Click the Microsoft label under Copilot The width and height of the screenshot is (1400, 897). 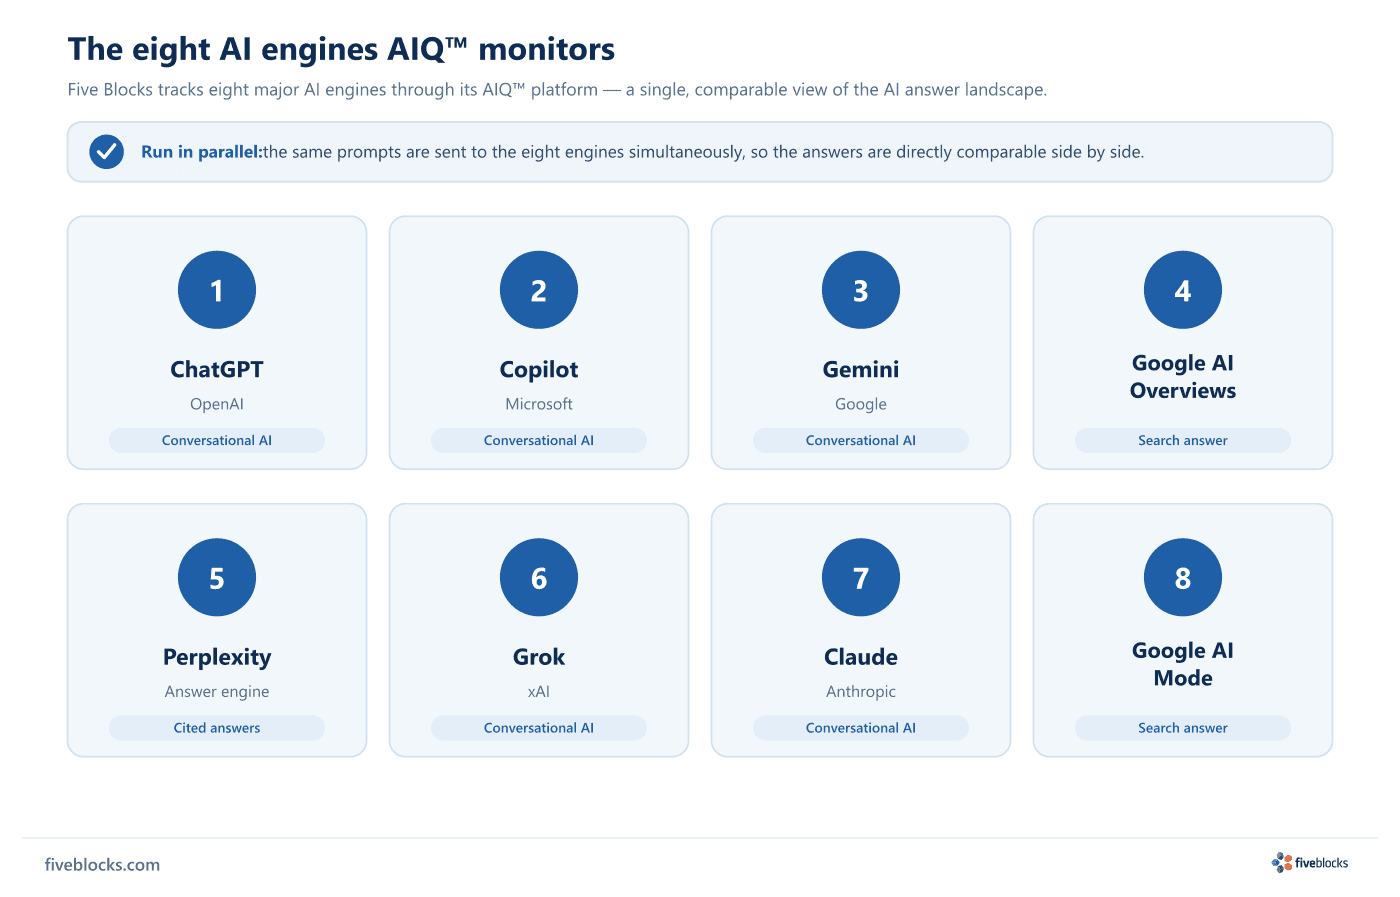[x=539, y=404]
